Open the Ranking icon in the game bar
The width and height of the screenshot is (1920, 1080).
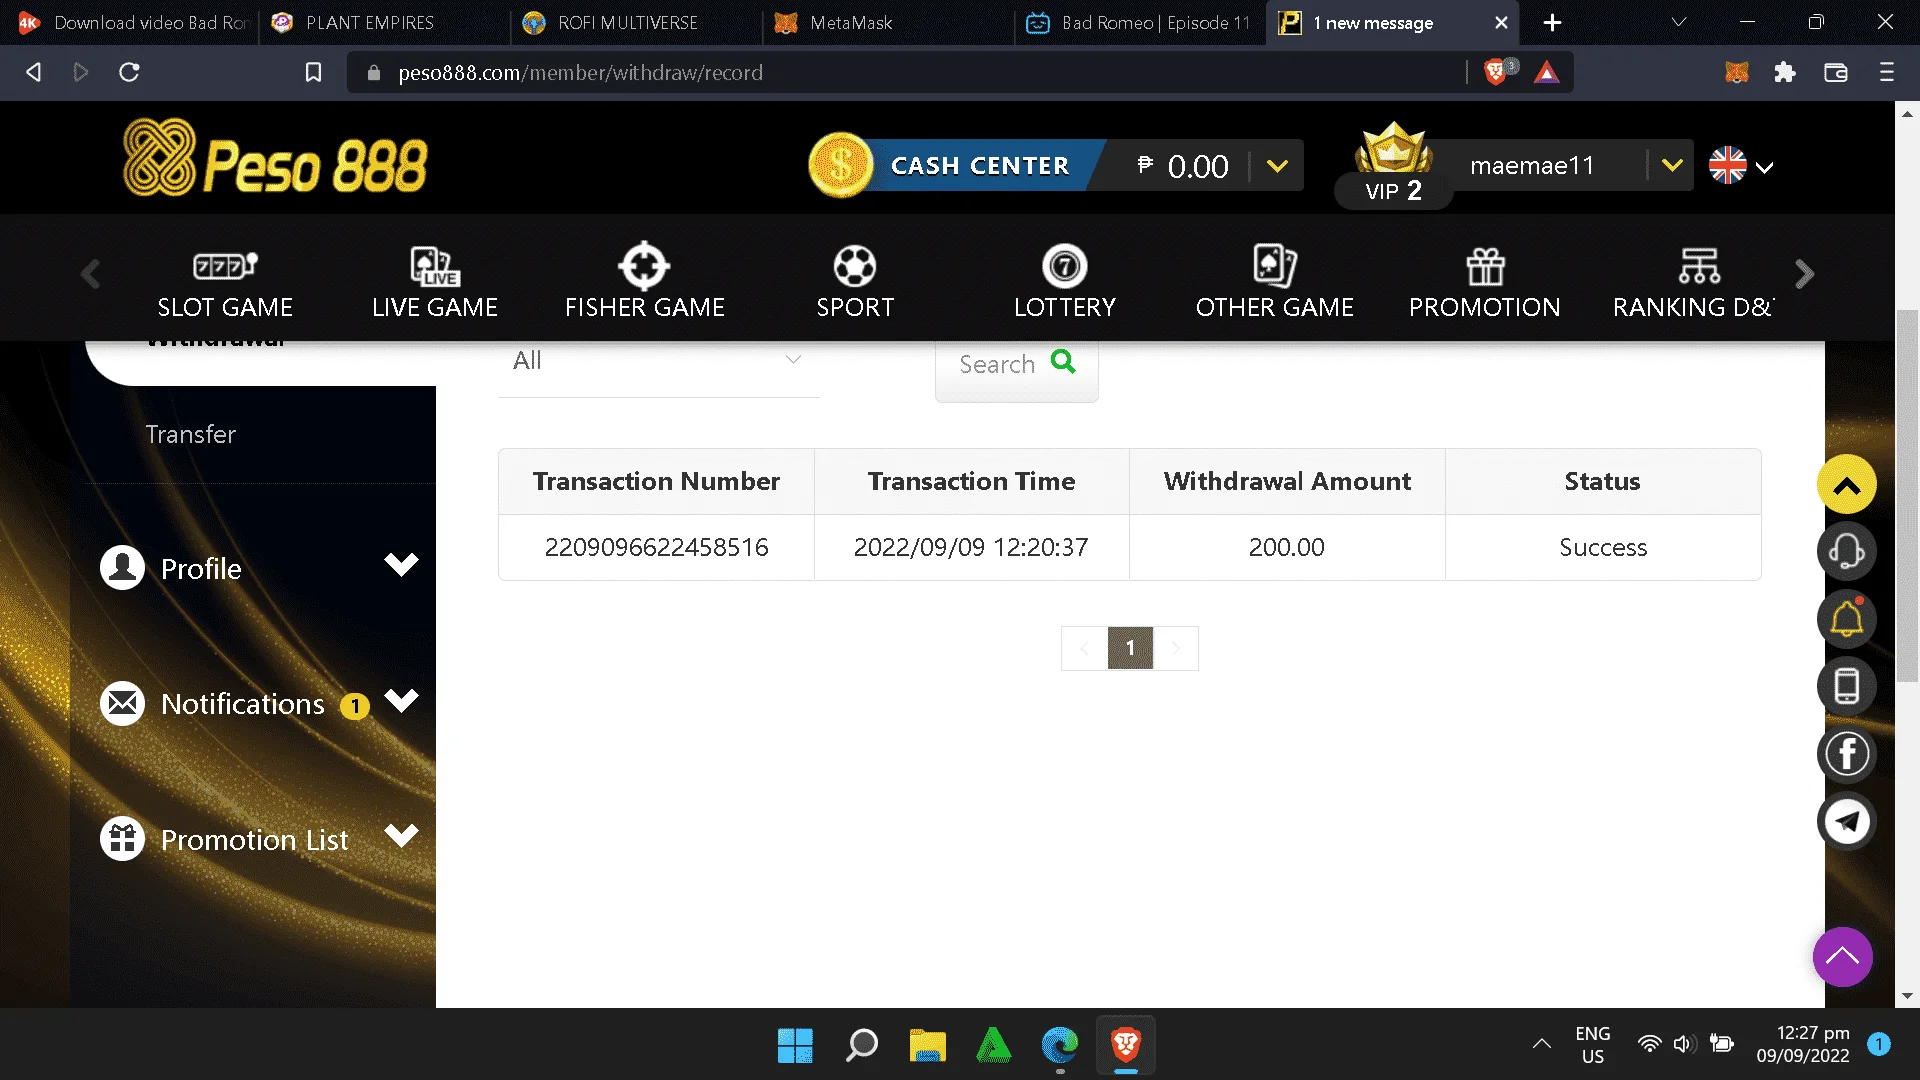(x=1699, y=266)
